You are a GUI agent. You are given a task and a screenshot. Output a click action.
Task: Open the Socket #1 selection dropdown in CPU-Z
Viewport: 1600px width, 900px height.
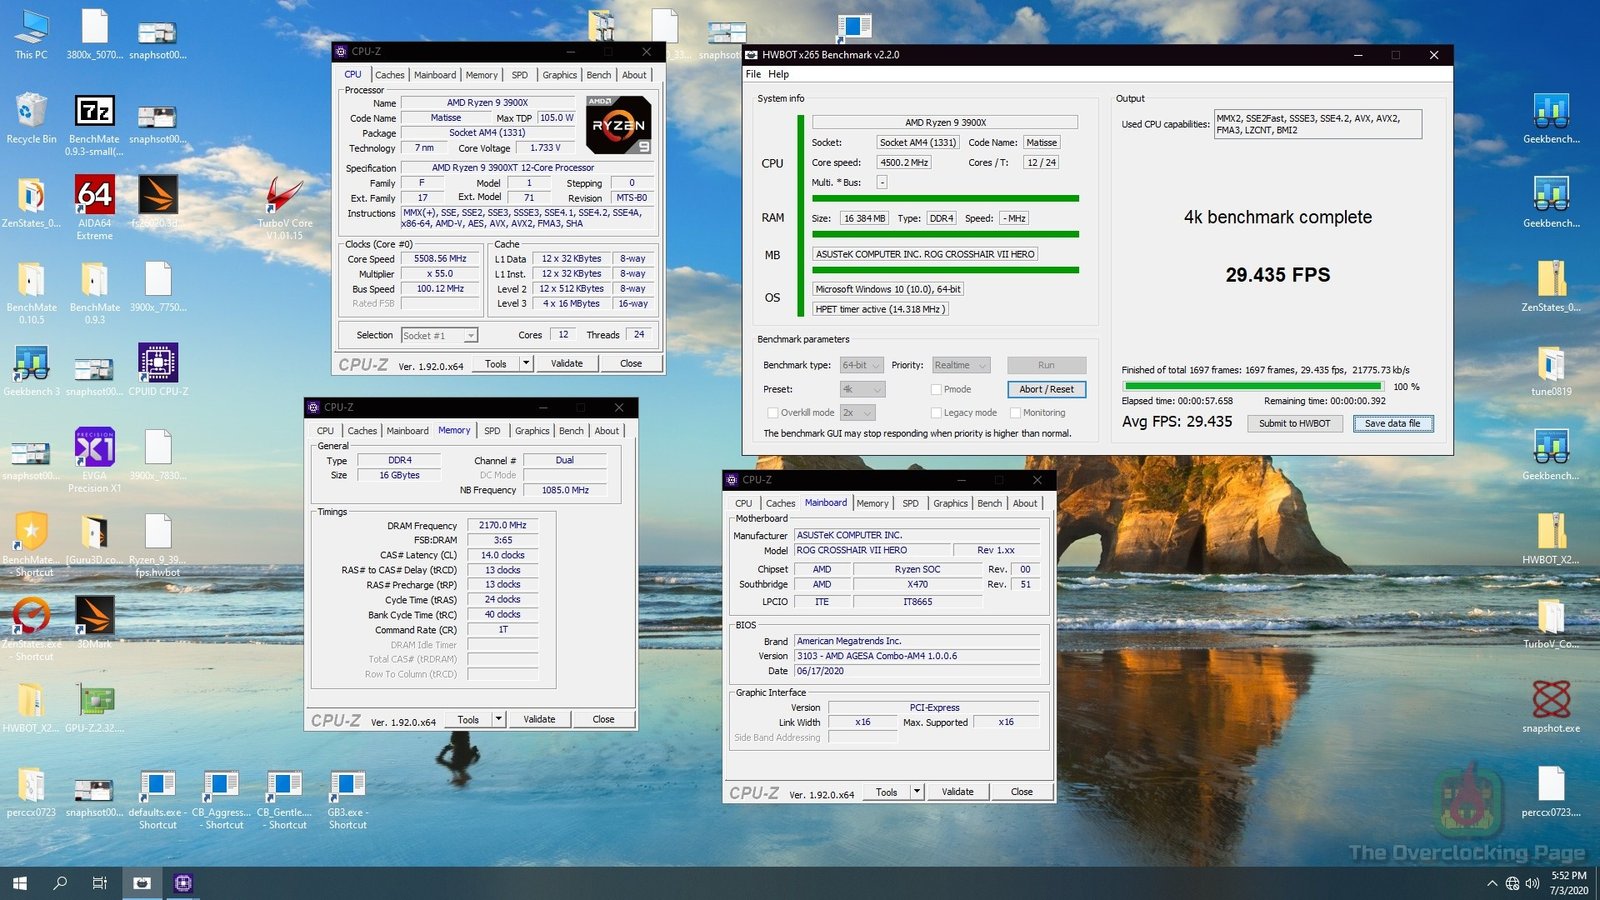click(x=440, y=335)
